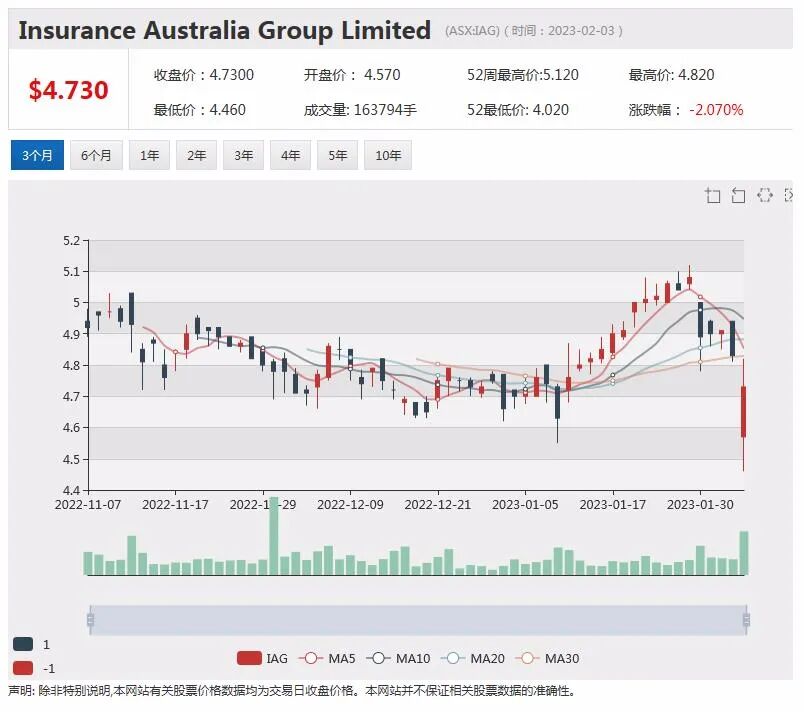Image resolution: width=804 pixels, height=712 pixels.
Task: Show the 10年 chart range
Action: [x=388, y=155]
